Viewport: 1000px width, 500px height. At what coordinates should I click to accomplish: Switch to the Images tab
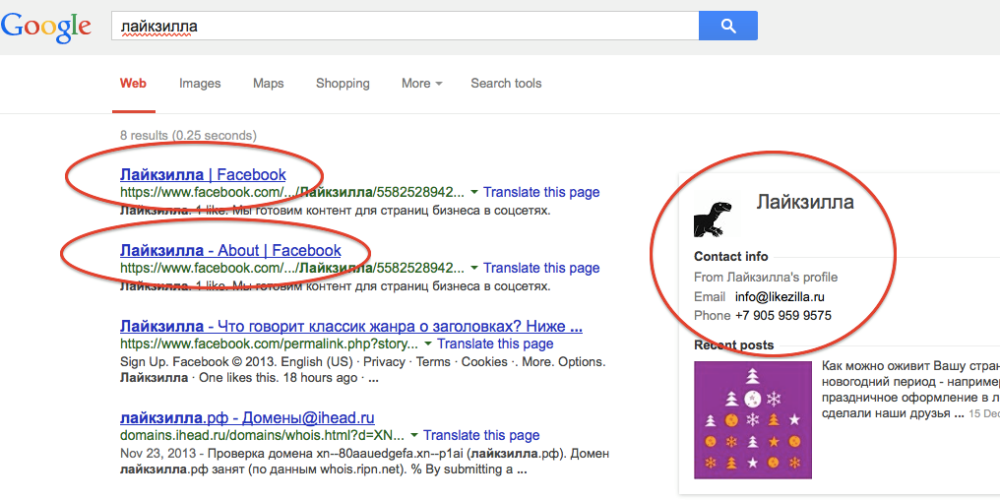click(x=200, y=84)
